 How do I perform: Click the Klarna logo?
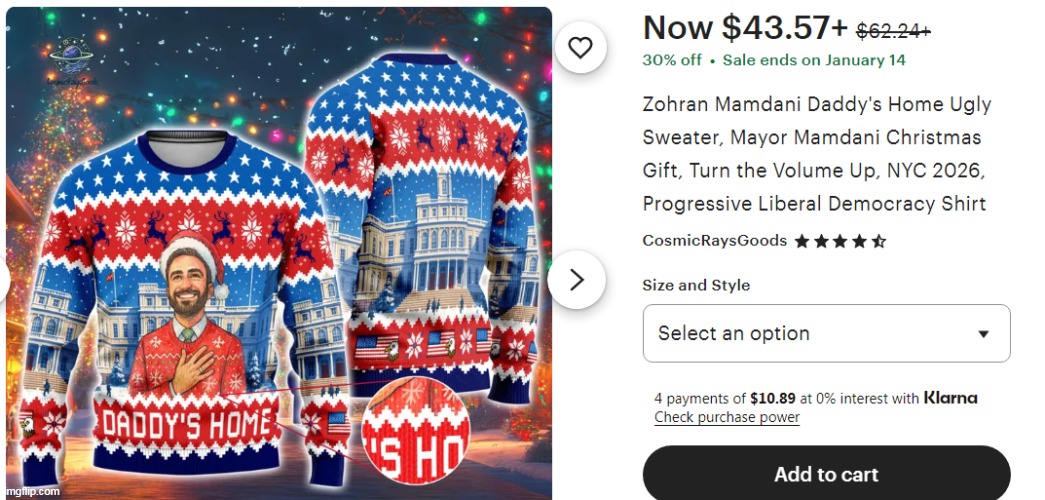click(950, 398)
